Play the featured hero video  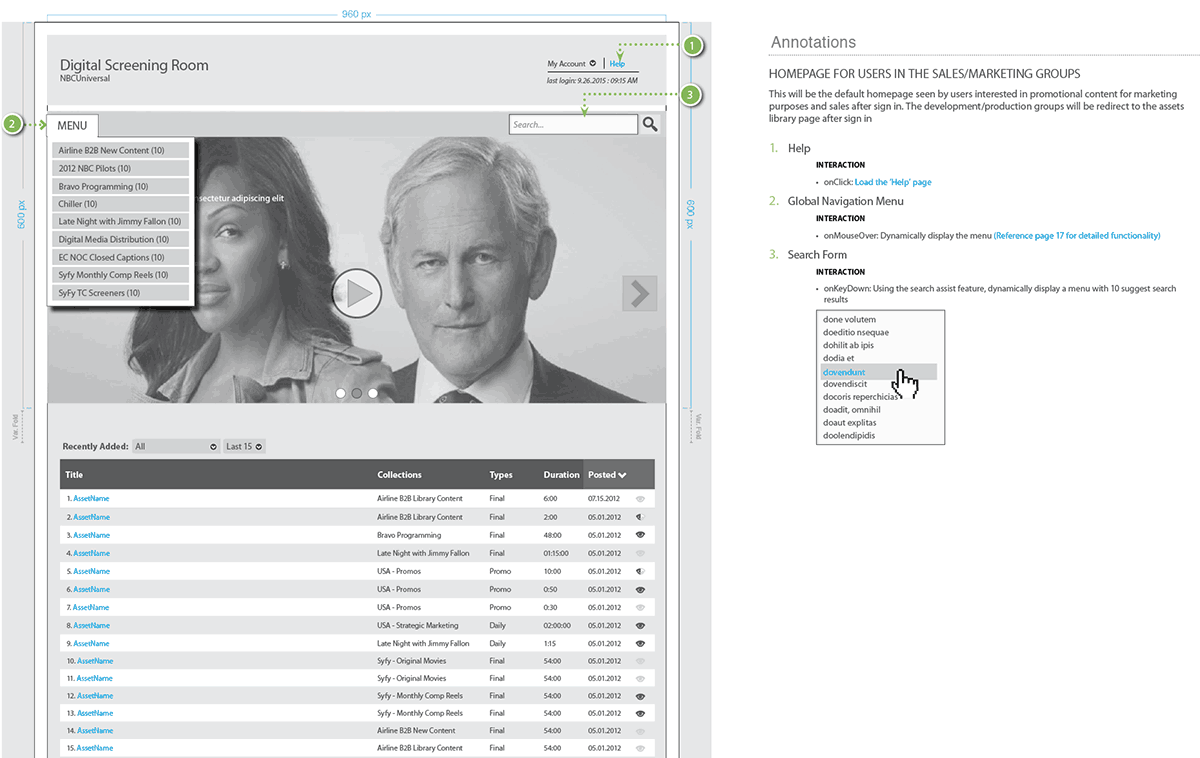357,294
